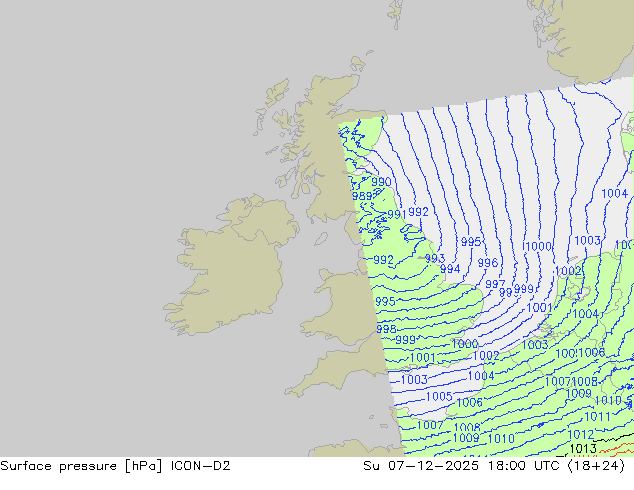Click the date "Su 07-12-2025" text
Screen dimensions: 634x490
coord(421,466)
